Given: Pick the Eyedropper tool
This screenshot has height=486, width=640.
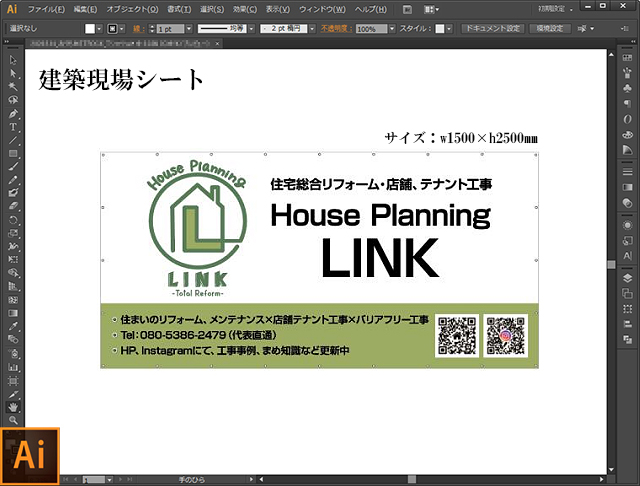Looking at the screenshot, I should (13, 326).
